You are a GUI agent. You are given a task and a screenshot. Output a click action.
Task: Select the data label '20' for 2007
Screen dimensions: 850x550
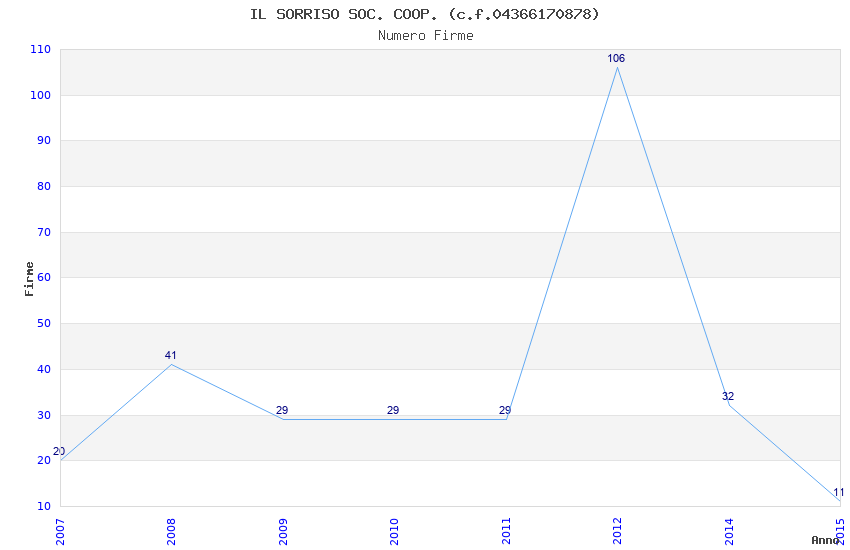click(59, 451)
